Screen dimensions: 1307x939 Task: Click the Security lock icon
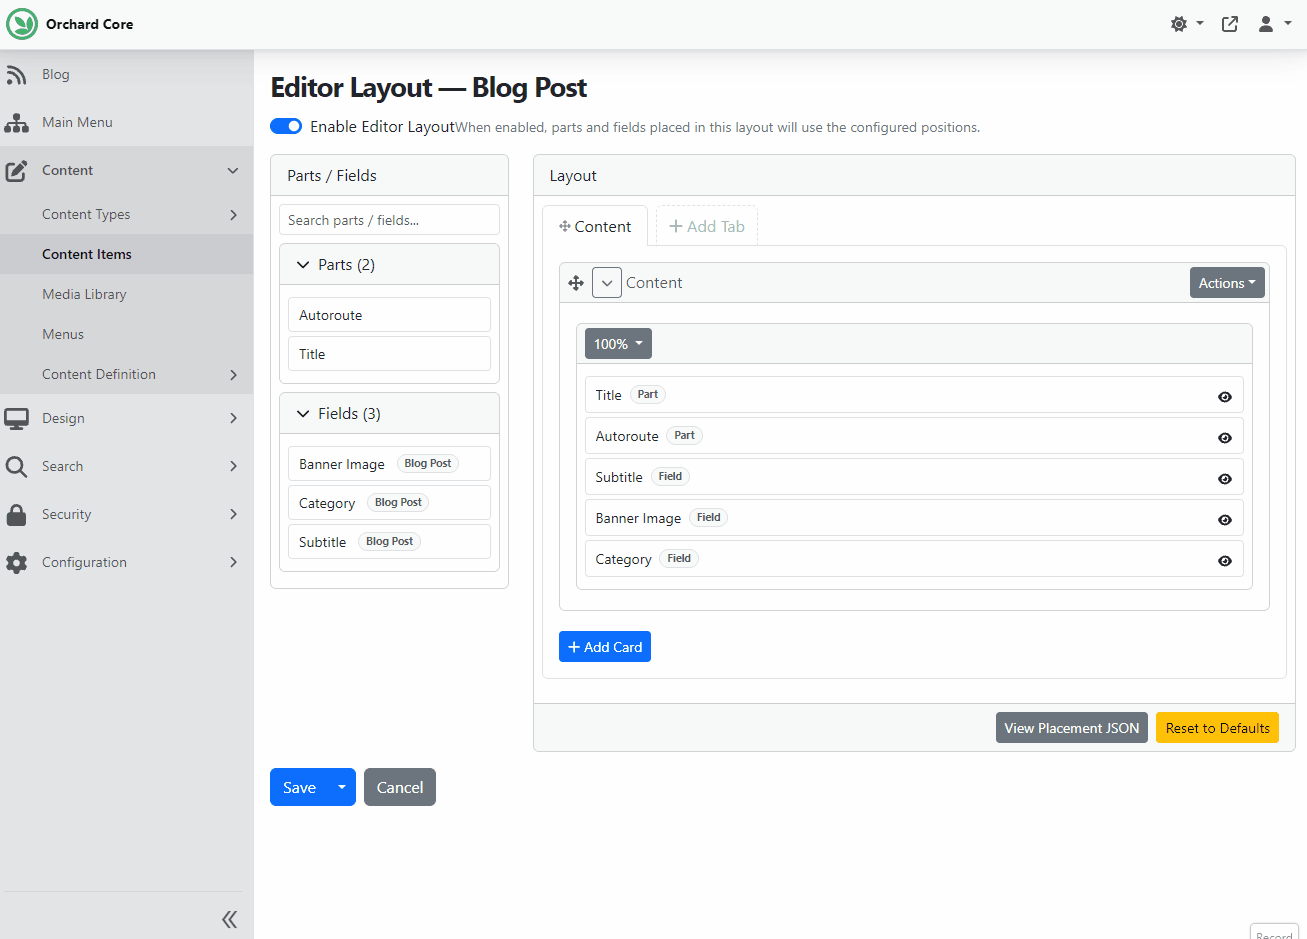click(x=16, y=515)
